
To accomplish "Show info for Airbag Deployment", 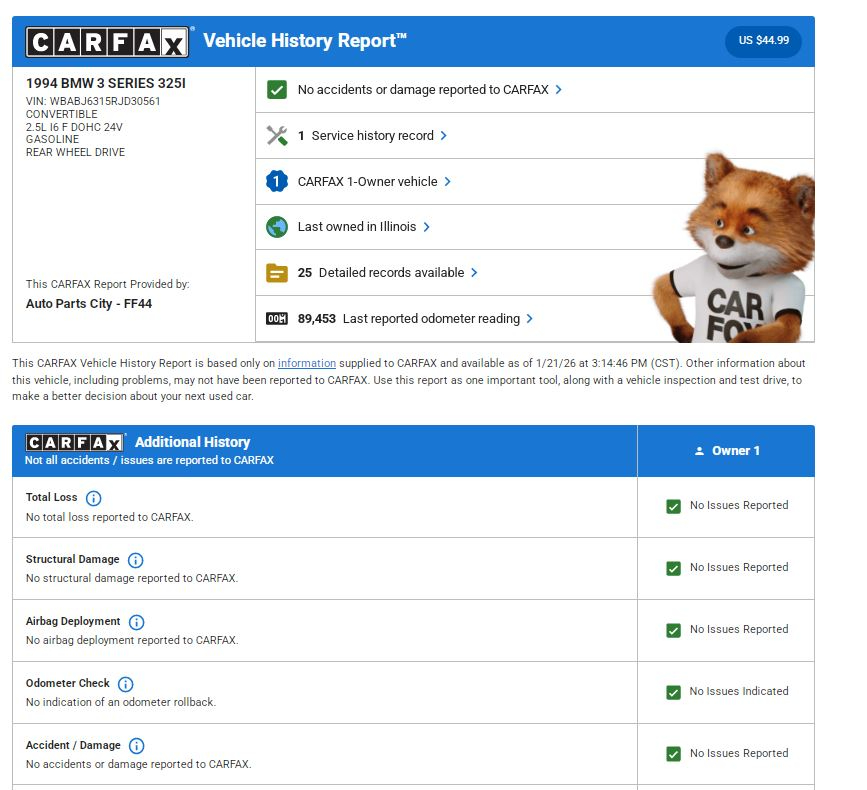I will point(137,622).
